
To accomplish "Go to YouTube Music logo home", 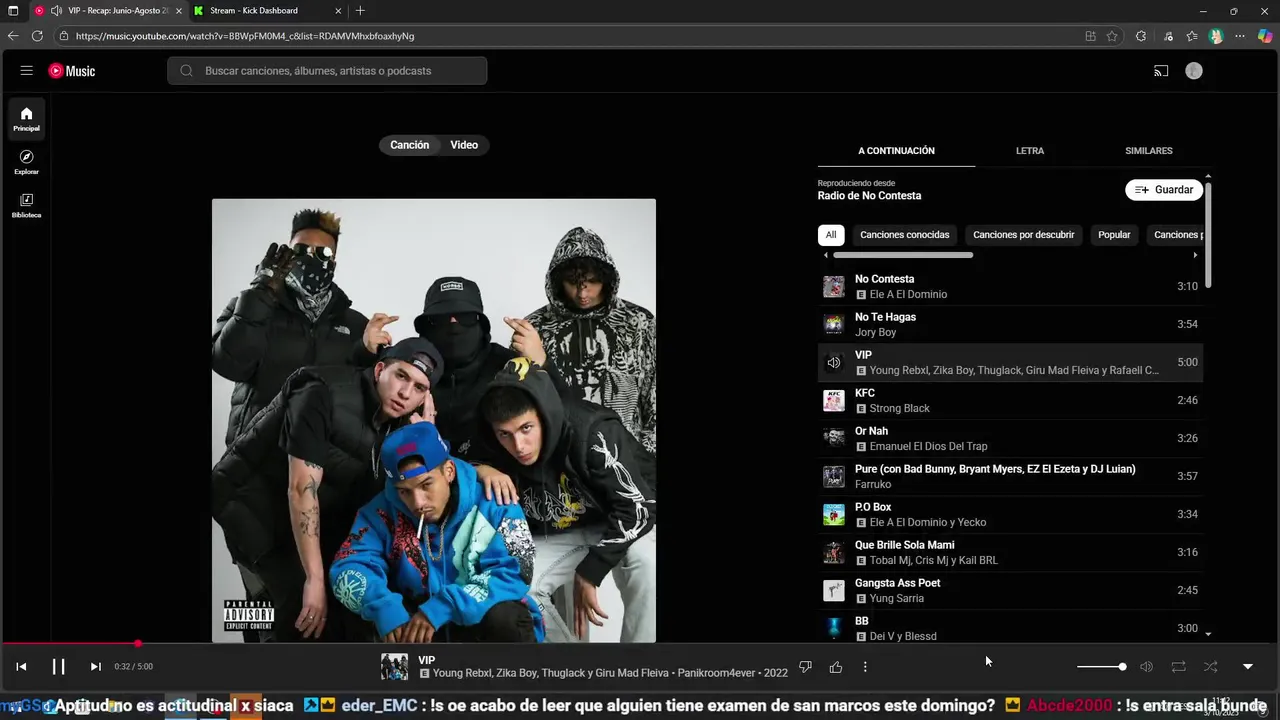I will [x=72, y=71].
